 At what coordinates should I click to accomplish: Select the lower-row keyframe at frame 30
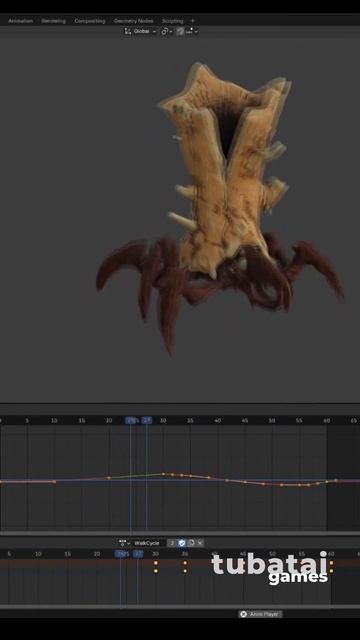[156, 571]
